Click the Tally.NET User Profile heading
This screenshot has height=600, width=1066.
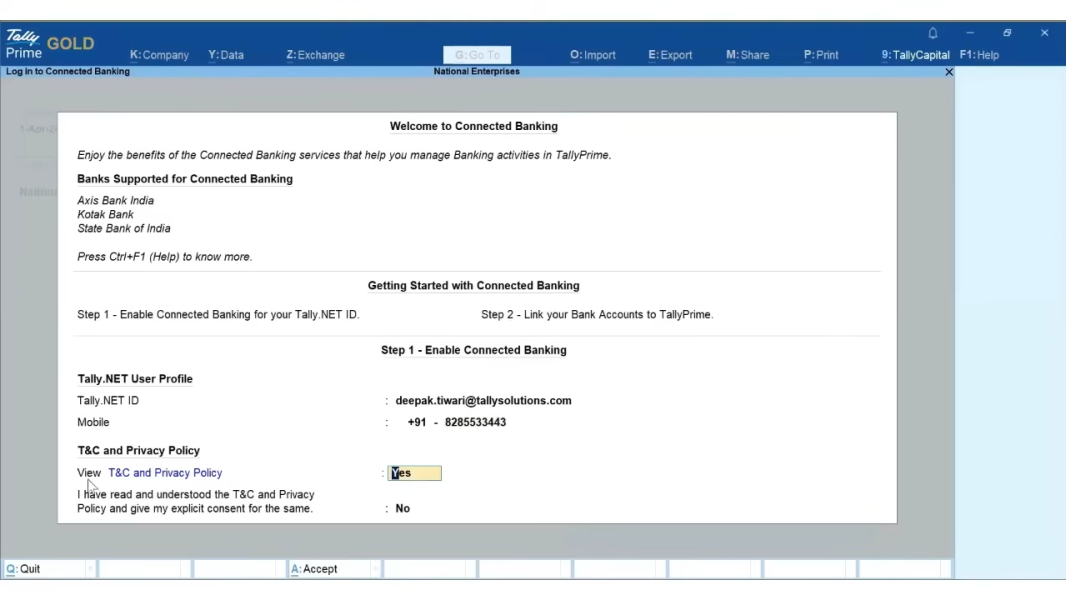135,379
